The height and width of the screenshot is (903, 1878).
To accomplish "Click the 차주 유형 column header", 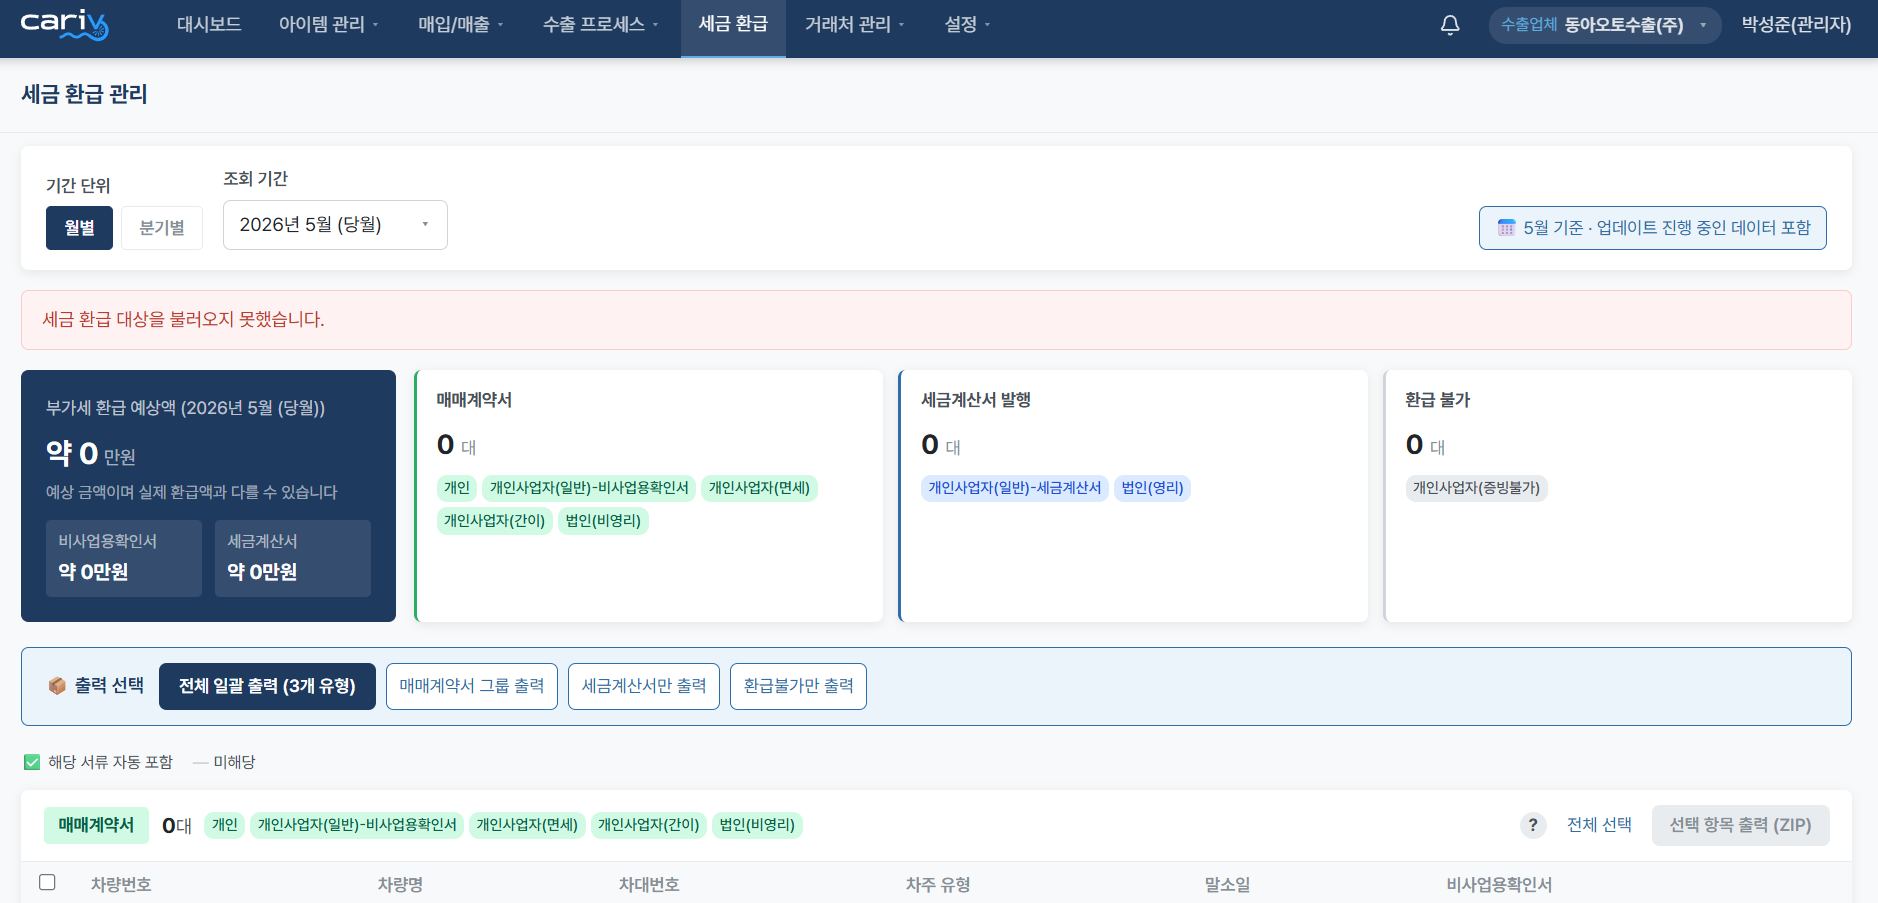I will click(x=938, y=885).
